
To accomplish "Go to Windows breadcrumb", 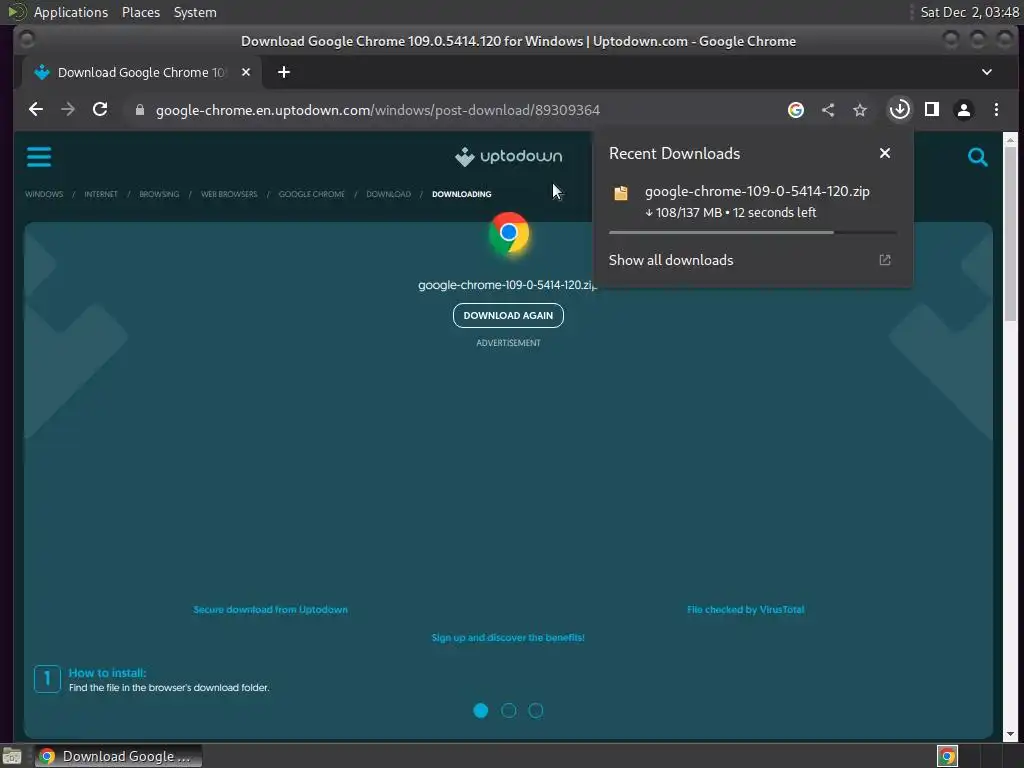I will [x=44, y=194].
